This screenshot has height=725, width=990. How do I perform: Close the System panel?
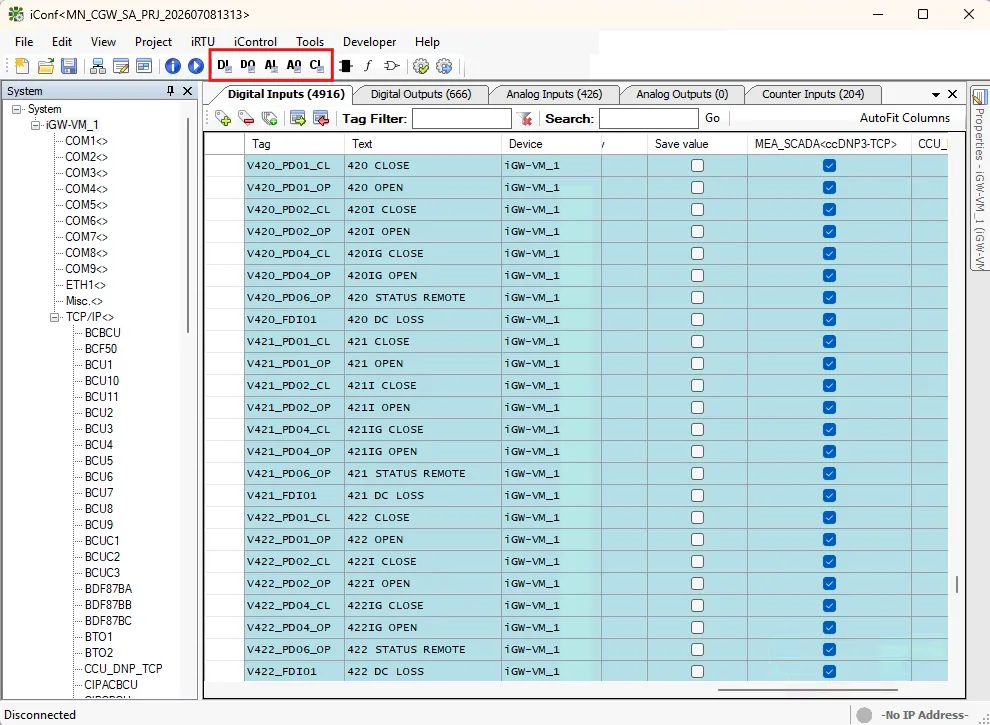[x=188, y=91]
